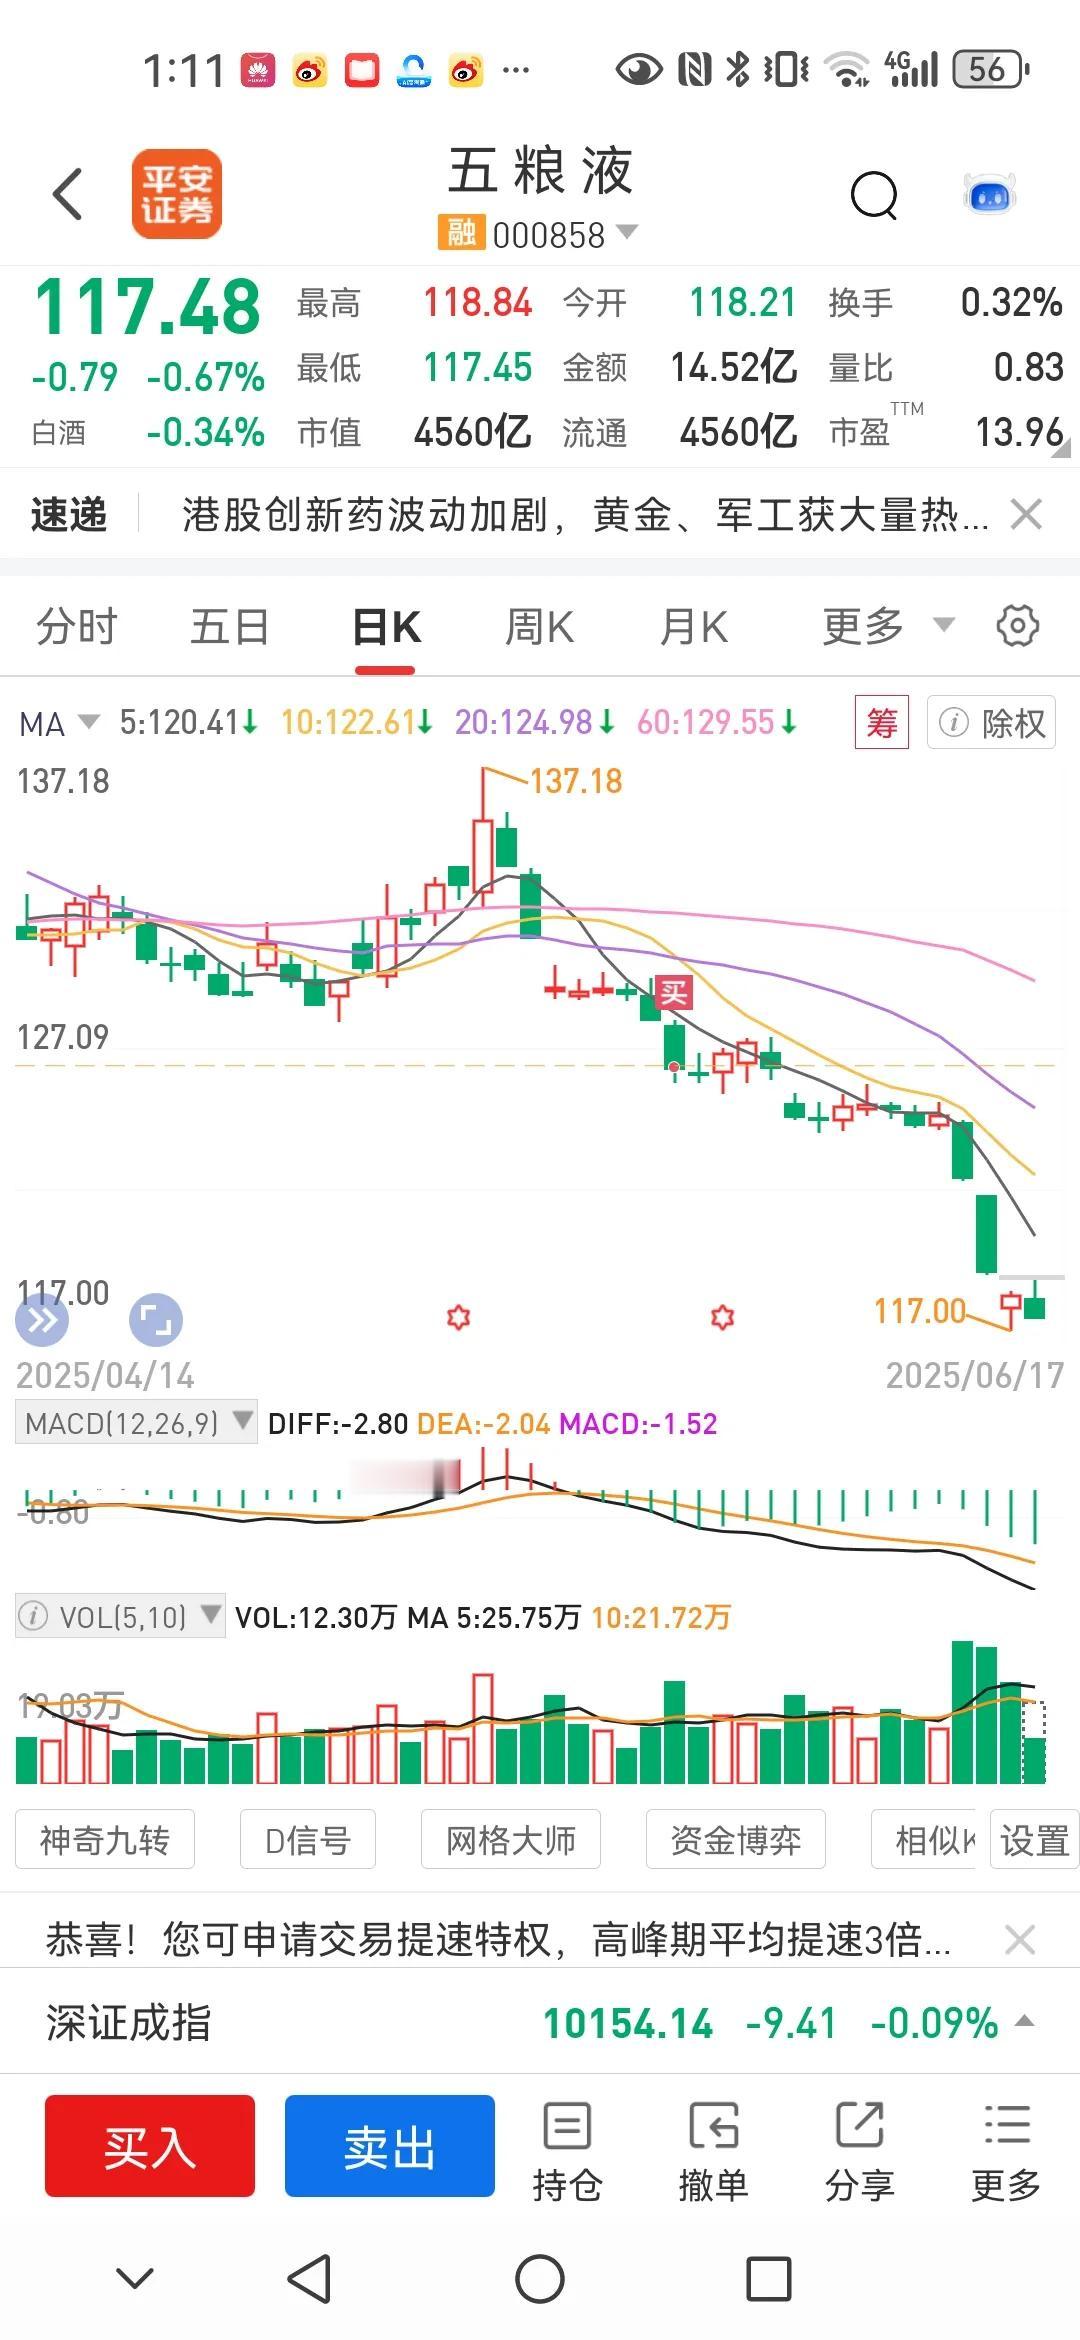The height and width of the screenshot is (2340, 1080).
Task: Expand the 更多 period dropdown
Action: (x=888, y=627)
